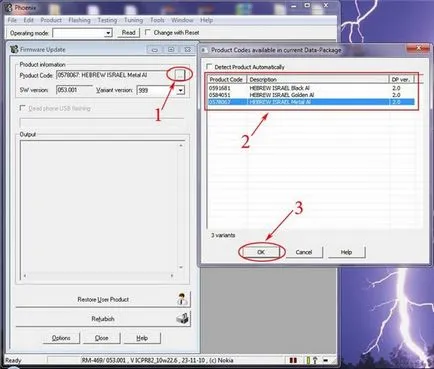The image size is (434, 369).
Task: Close the Product Codes dialog with X
Action: 418,49
